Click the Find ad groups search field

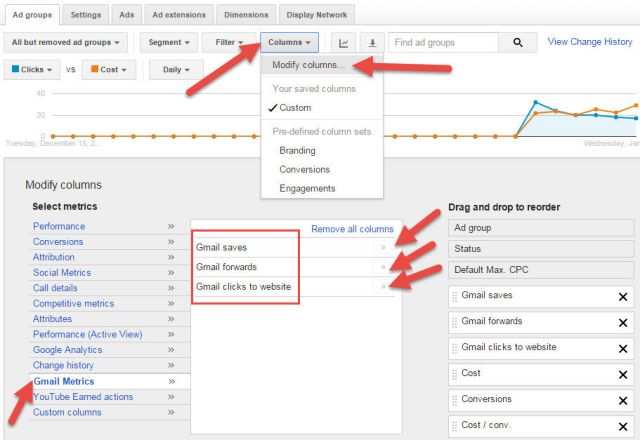(x=442, y=43)
